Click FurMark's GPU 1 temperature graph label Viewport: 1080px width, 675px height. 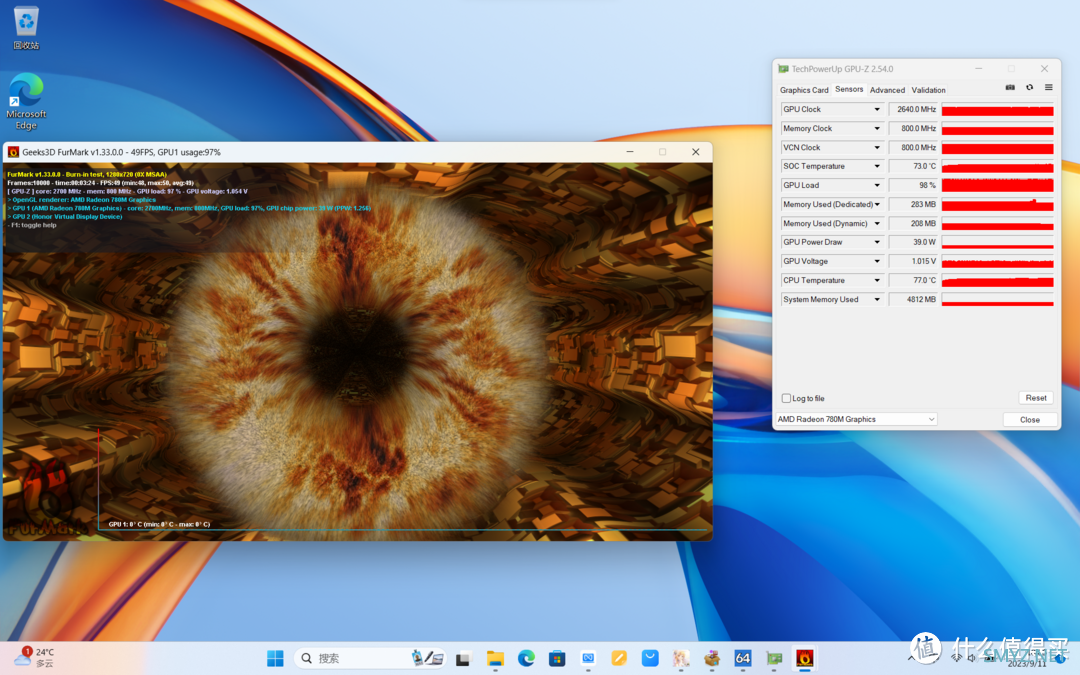[159, 524]
